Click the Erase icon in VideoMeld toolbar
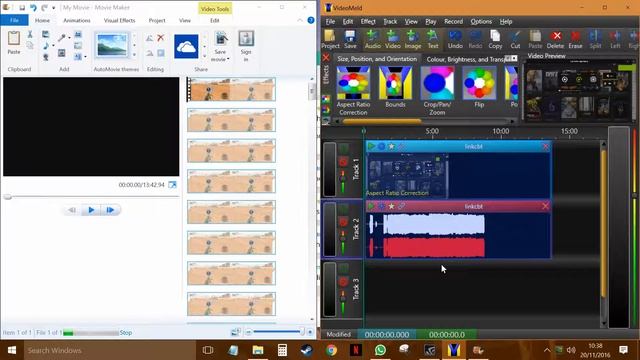This screenshot has height=360, width=640. 575,39
